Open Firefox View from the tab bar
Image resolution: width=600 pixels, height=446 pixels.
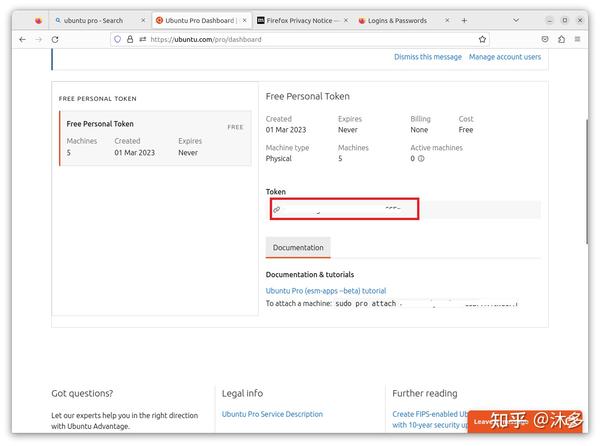[39, 20]
